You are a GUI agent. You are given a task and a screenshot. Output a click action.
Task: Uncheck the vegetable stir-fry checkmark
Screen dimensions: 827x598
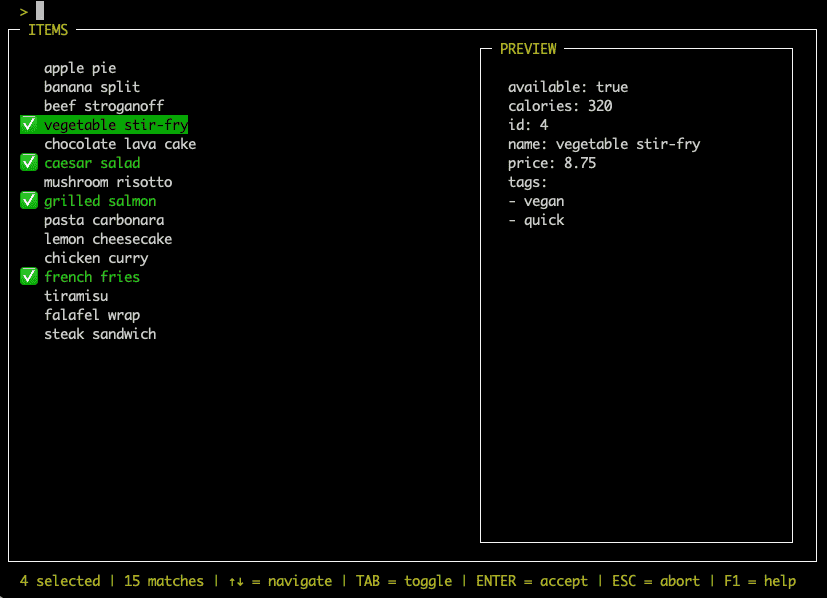tap(29, 125)
